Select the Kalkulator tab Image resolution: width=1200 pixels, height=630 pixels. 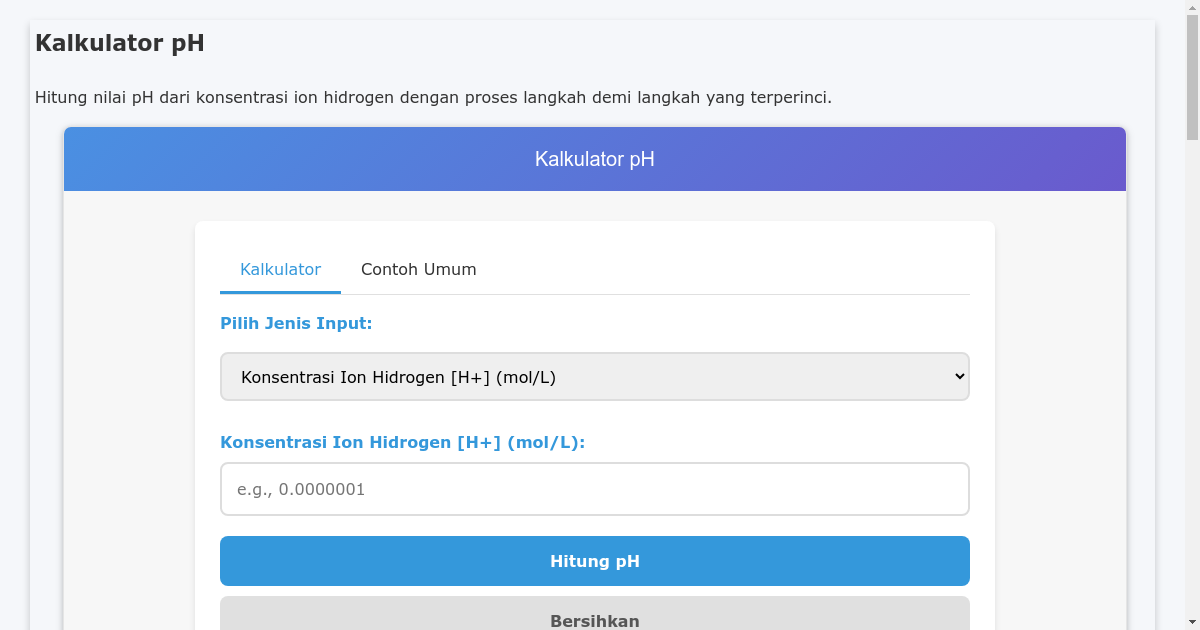280,269
